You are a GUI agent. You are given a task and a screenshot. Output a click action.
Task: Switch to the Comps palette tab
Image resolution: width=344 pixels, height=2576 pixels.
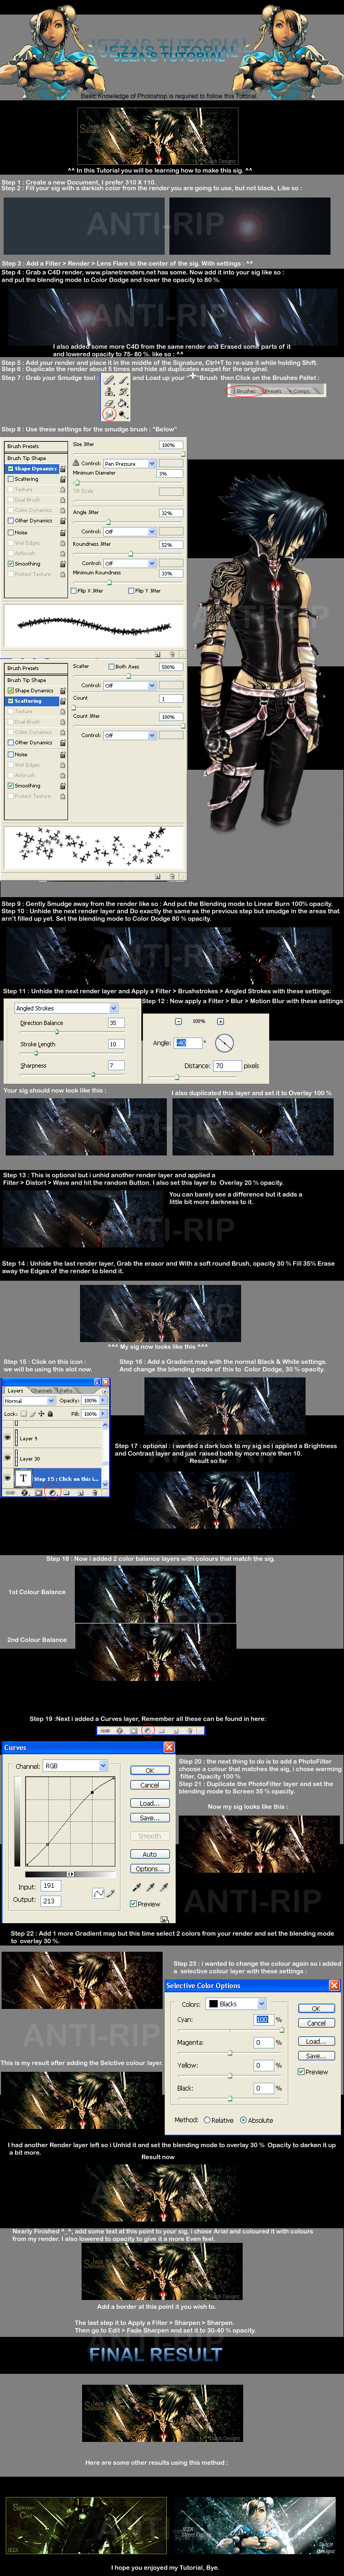point(301,391)
